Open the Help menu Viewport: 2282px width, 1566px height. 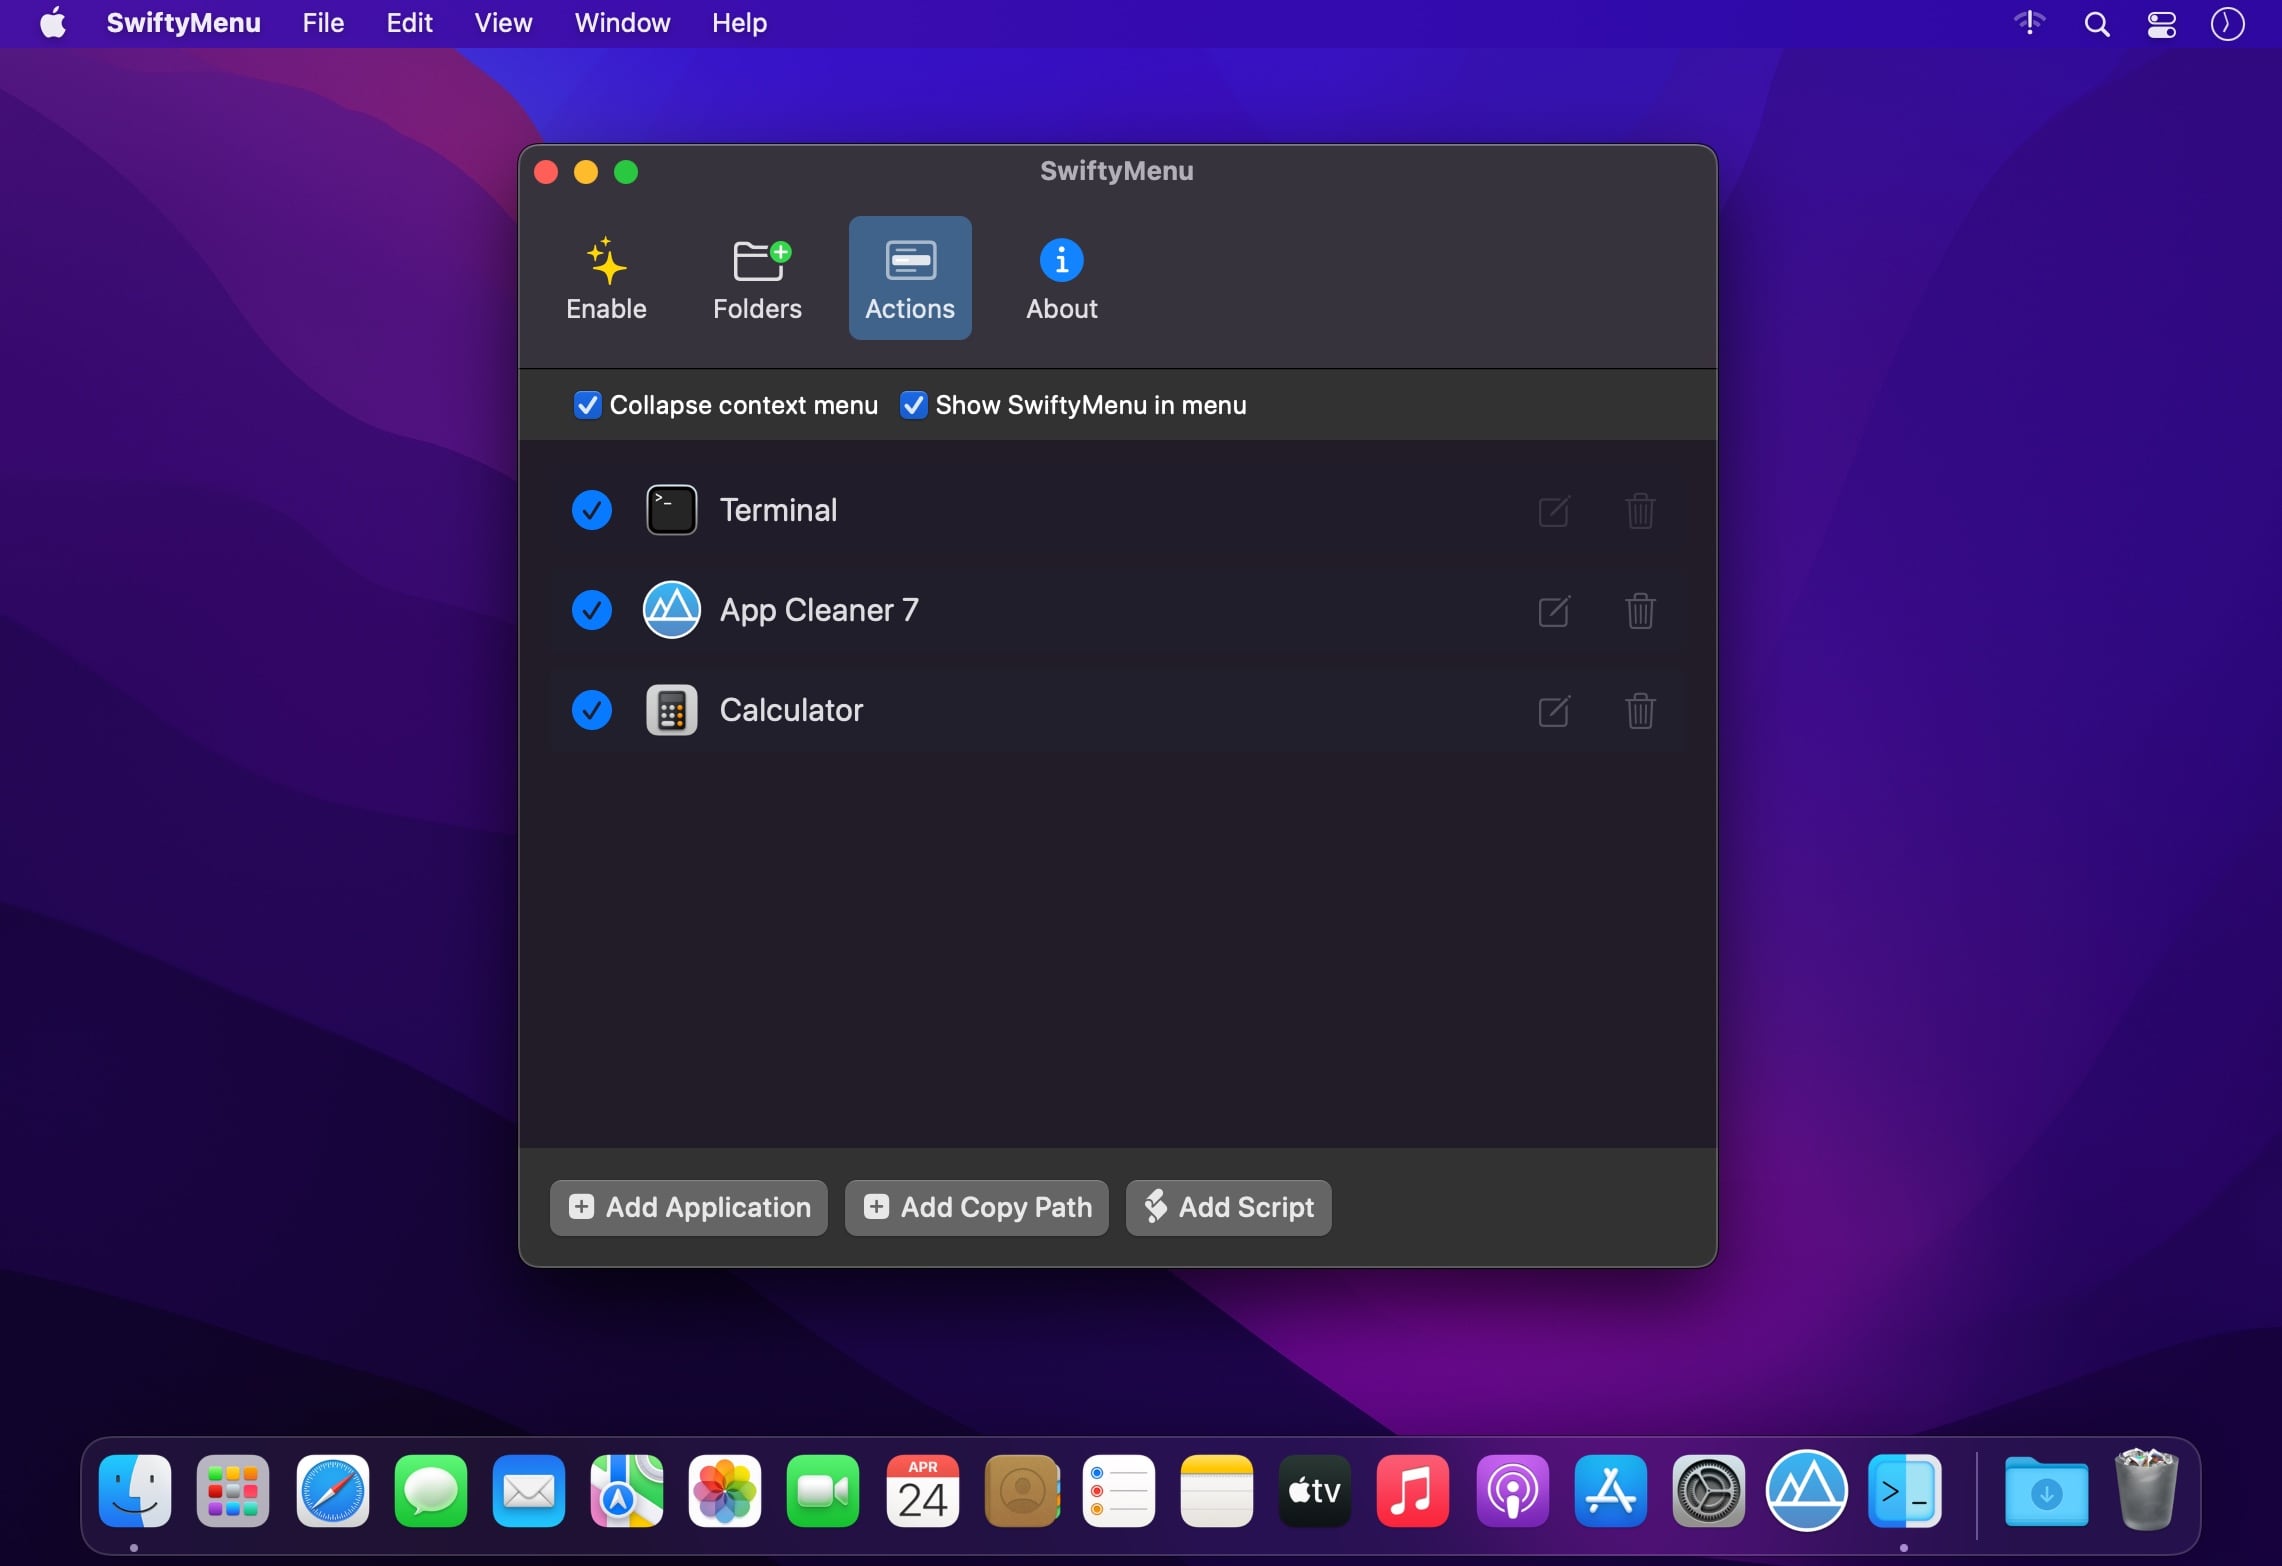click(x=739, y=23)
